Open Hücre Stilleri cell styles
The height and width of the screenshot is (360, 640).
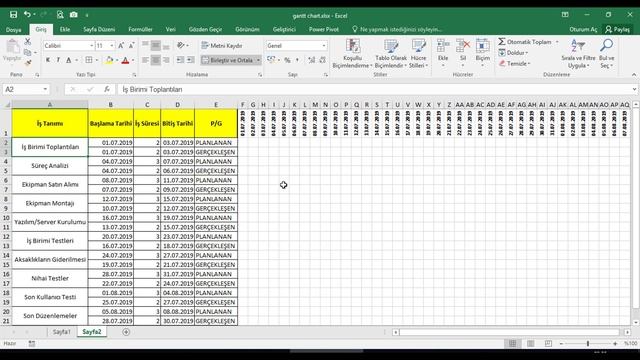tap(418, 53)
